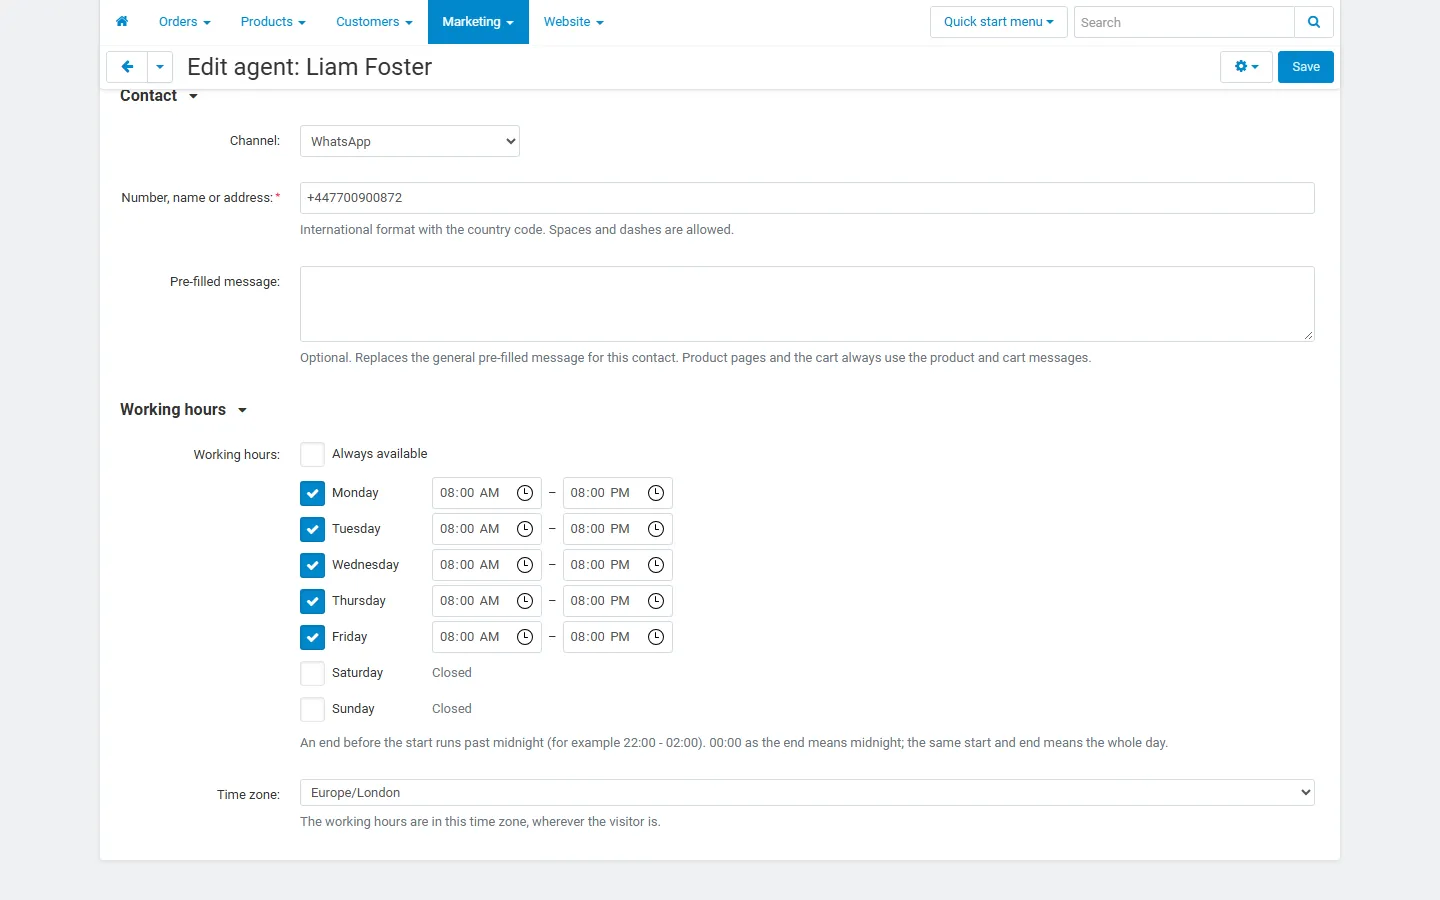The height and width of the screenshot is (900, 1440).
Task: Open Thursday start time clock picker
Action: click(525, 601)
